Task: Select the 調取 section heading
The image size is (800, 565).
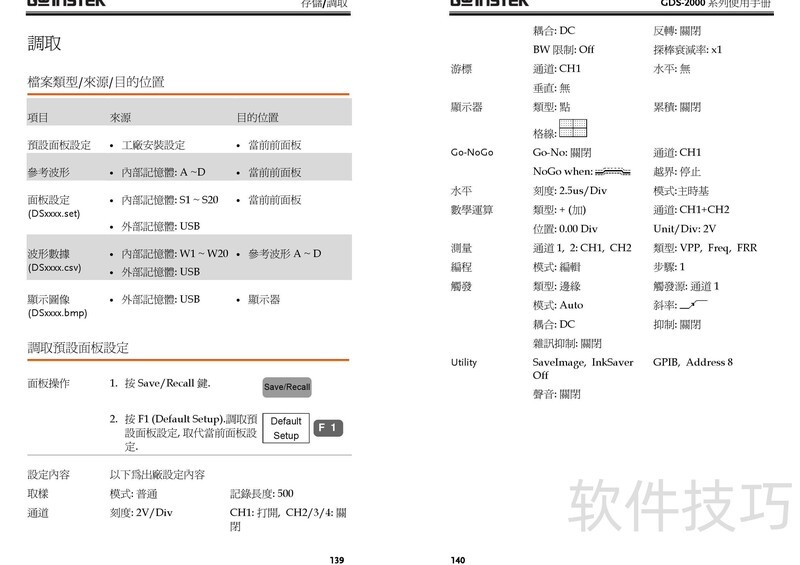Action: tap(44, 43)
